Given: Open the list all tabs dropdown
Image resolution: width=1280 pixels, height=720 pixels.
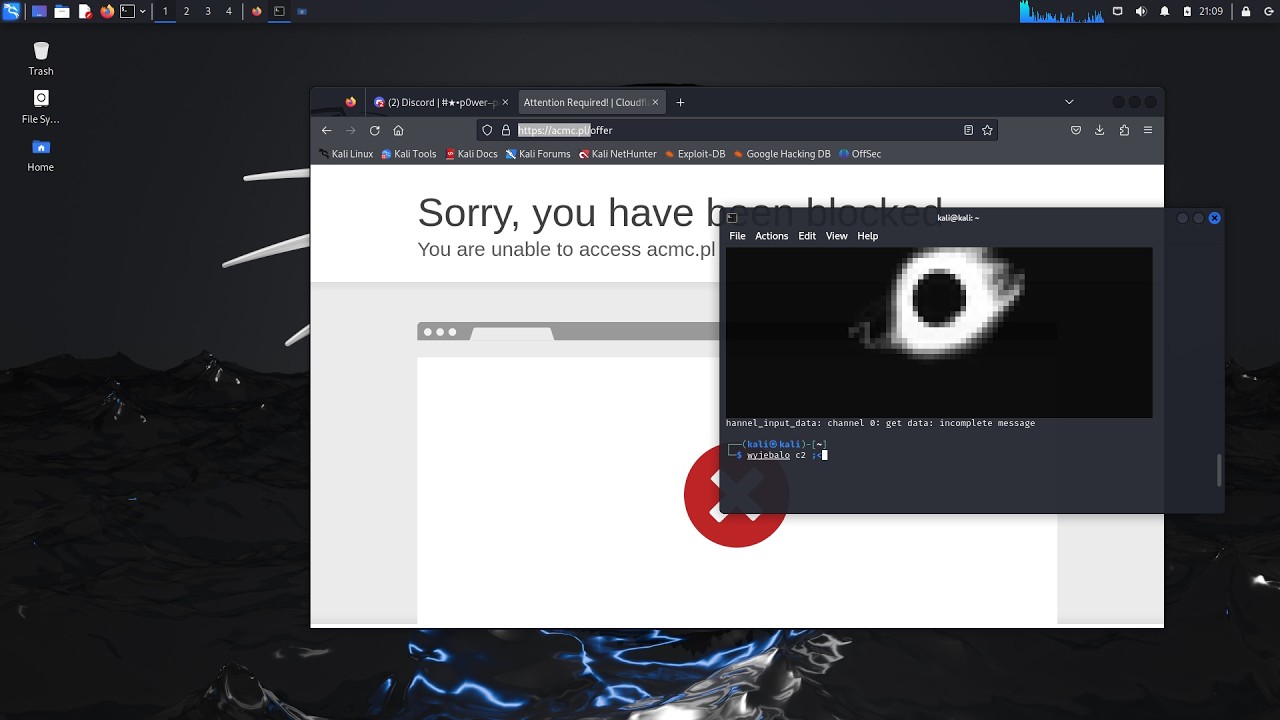Looking at the screenshot, I should coord(1069,102).
